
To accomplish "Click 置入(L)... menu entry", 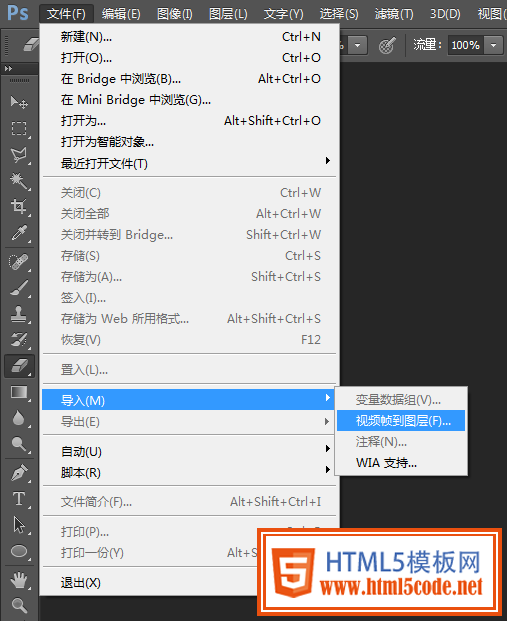I will coord(189,370).
